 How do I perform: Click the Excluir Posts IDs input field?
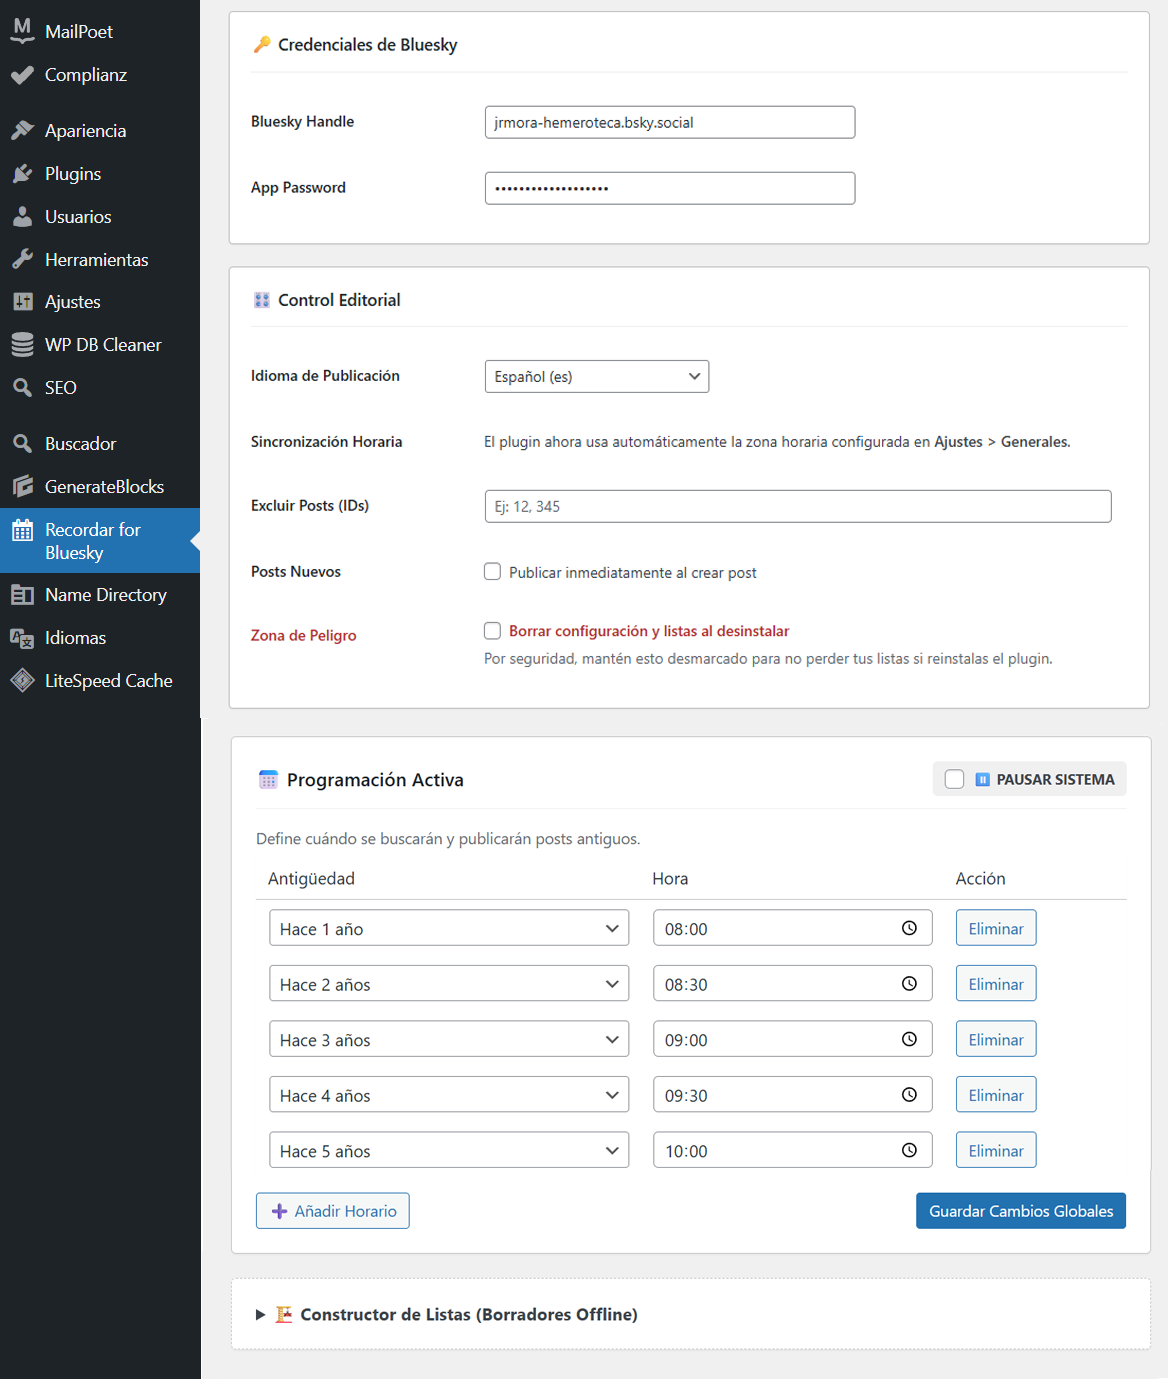(797, 506)
